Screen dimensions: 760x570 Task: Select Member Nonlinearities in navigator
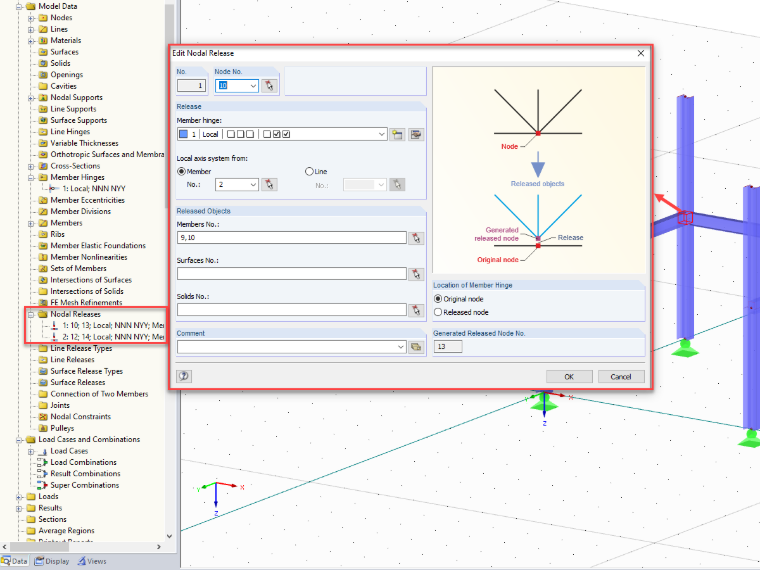click(89, 257)
